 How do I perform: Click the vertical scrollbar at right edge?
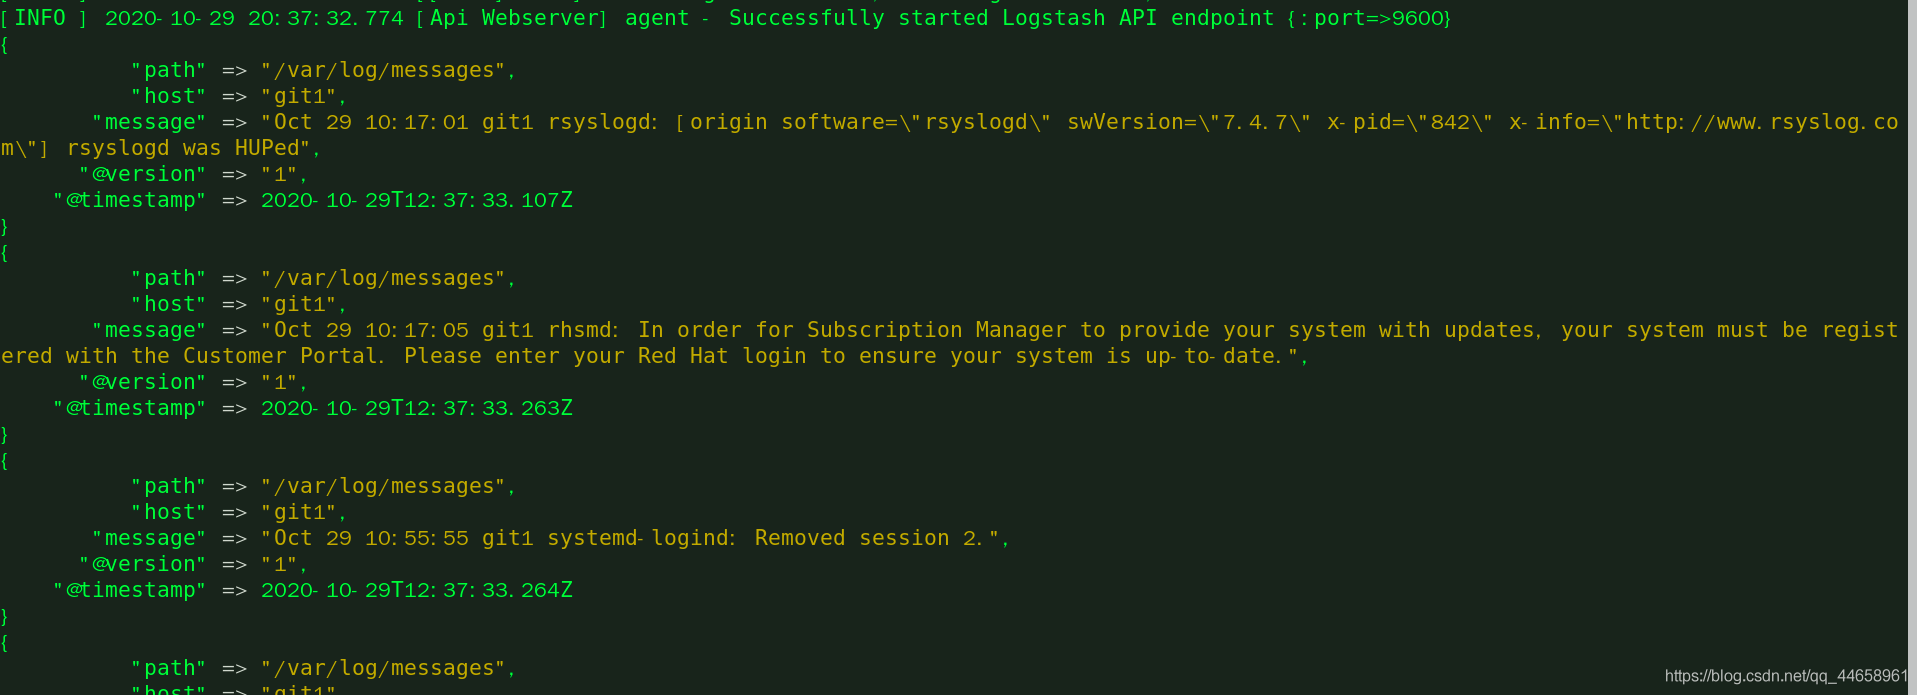pos(1912,347)
